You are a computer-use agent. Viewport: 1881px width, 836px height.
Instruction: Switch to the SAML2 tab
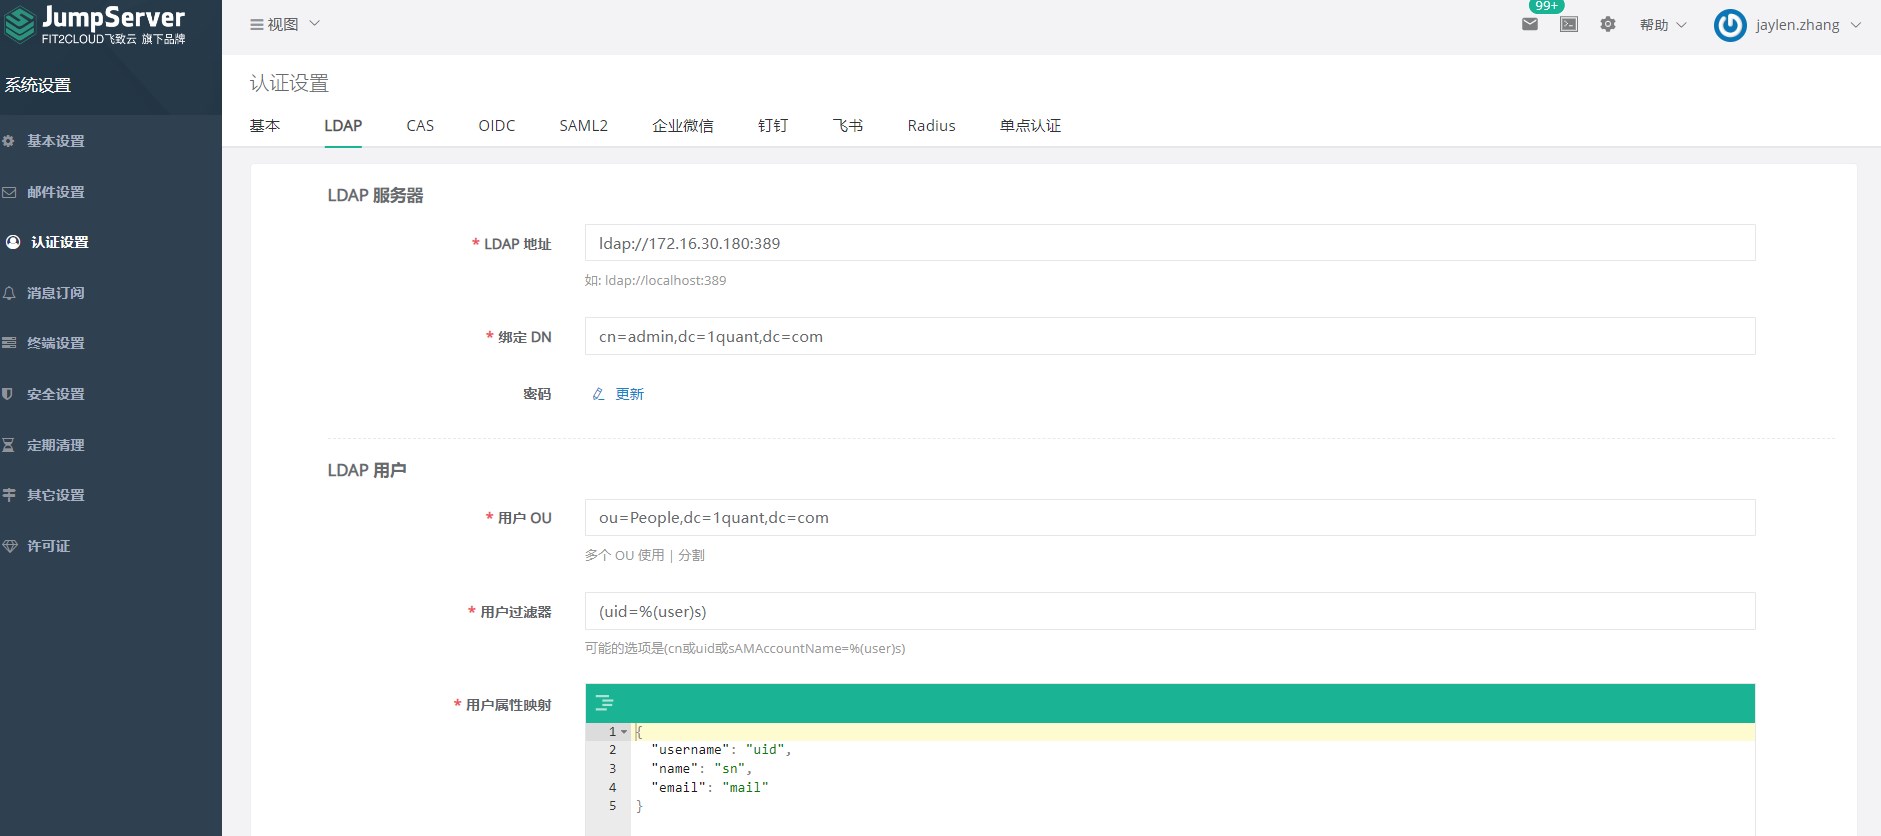(x=583, y=126)
